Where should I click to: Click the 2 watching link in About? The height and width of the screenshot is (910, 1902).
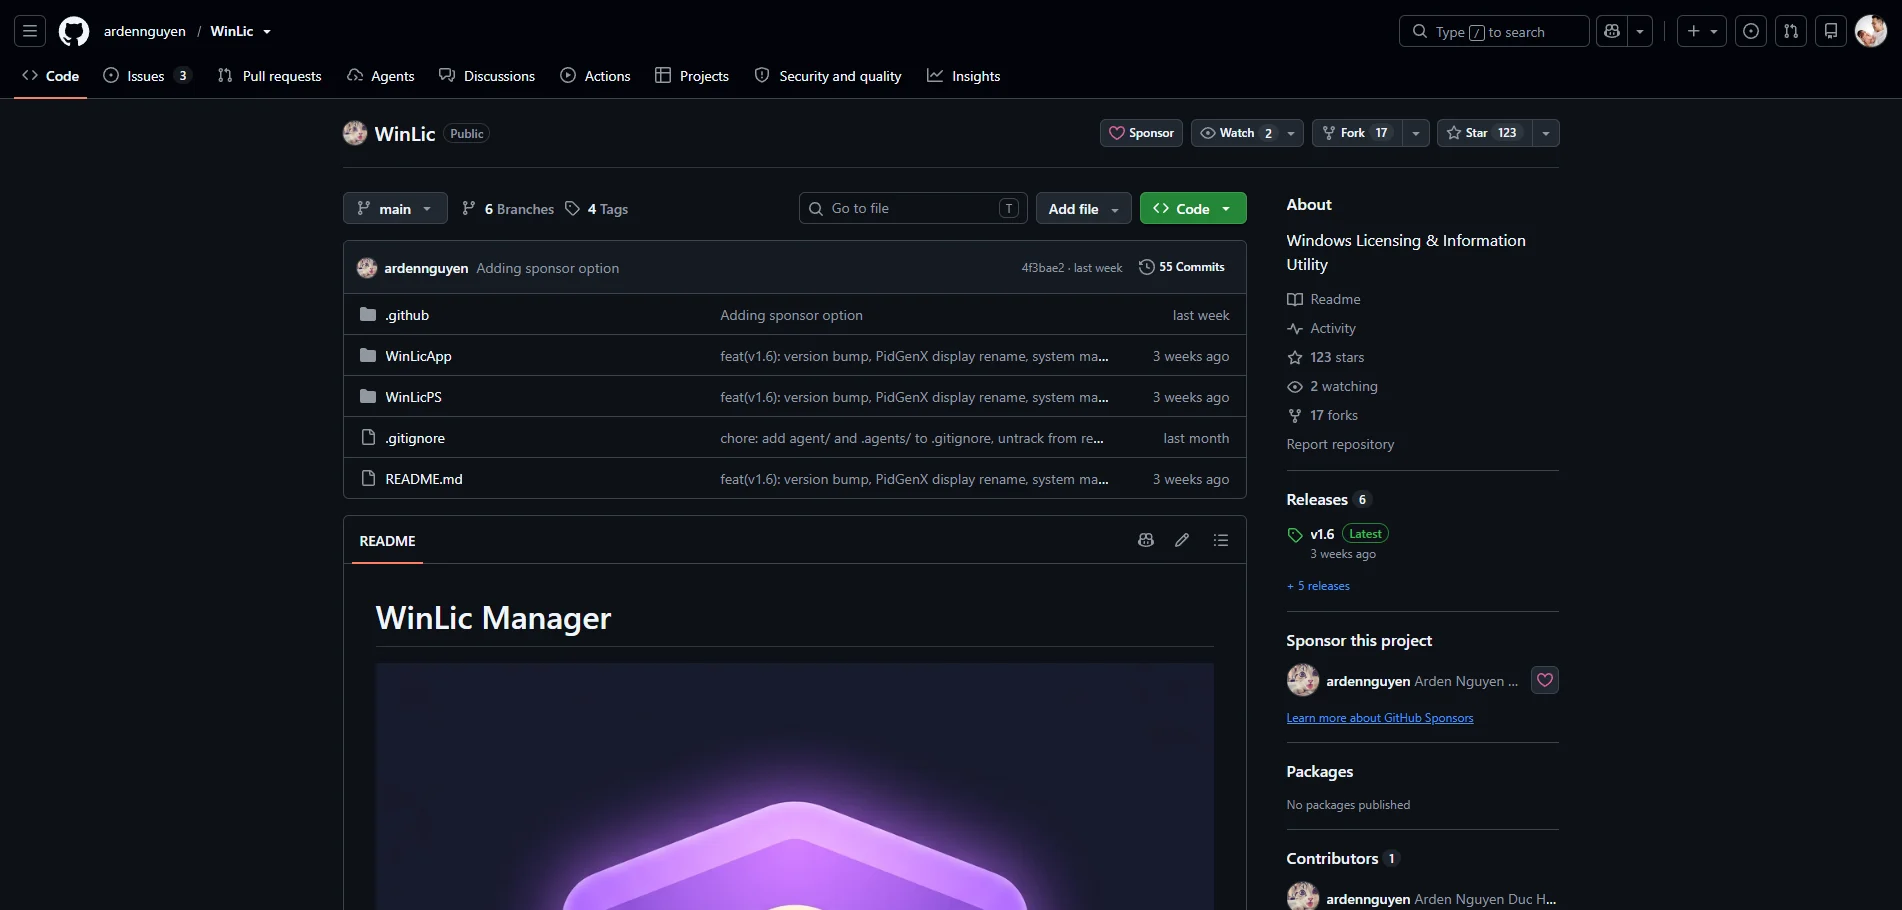pyautogui.click(x=1344, y=386)
